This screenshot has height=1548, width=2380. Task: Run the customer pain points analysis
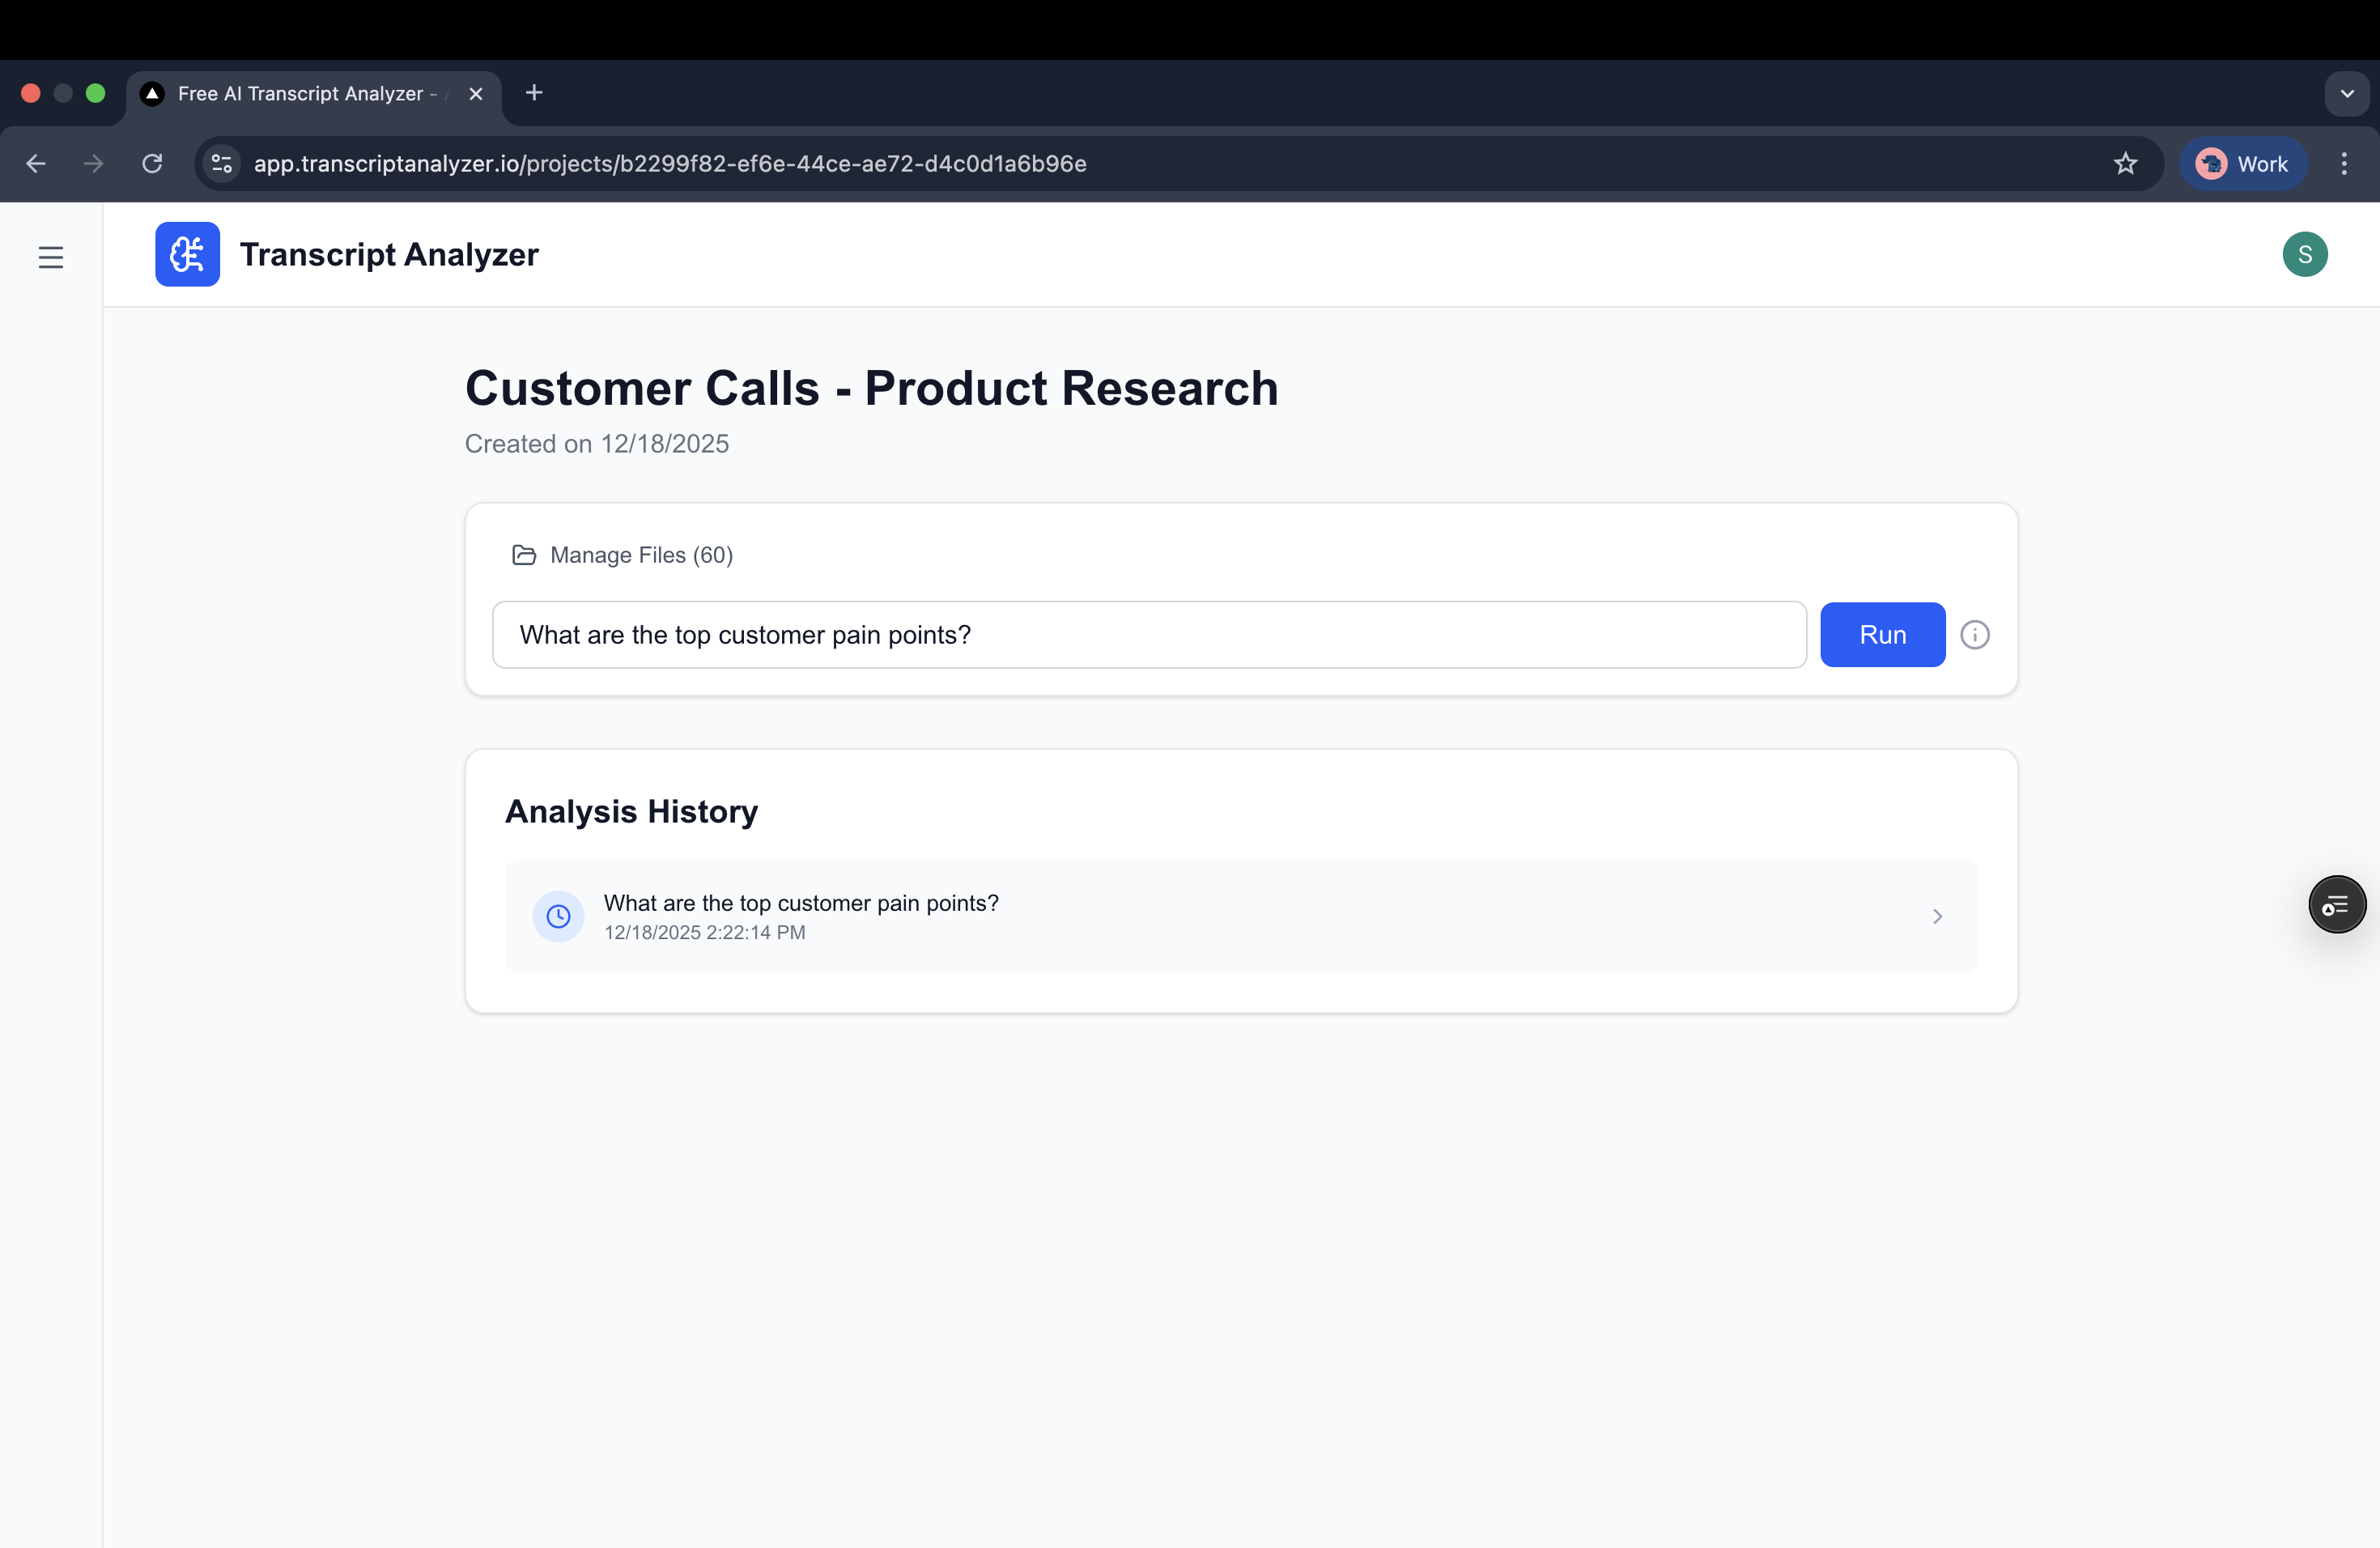tap(1882, 634)
